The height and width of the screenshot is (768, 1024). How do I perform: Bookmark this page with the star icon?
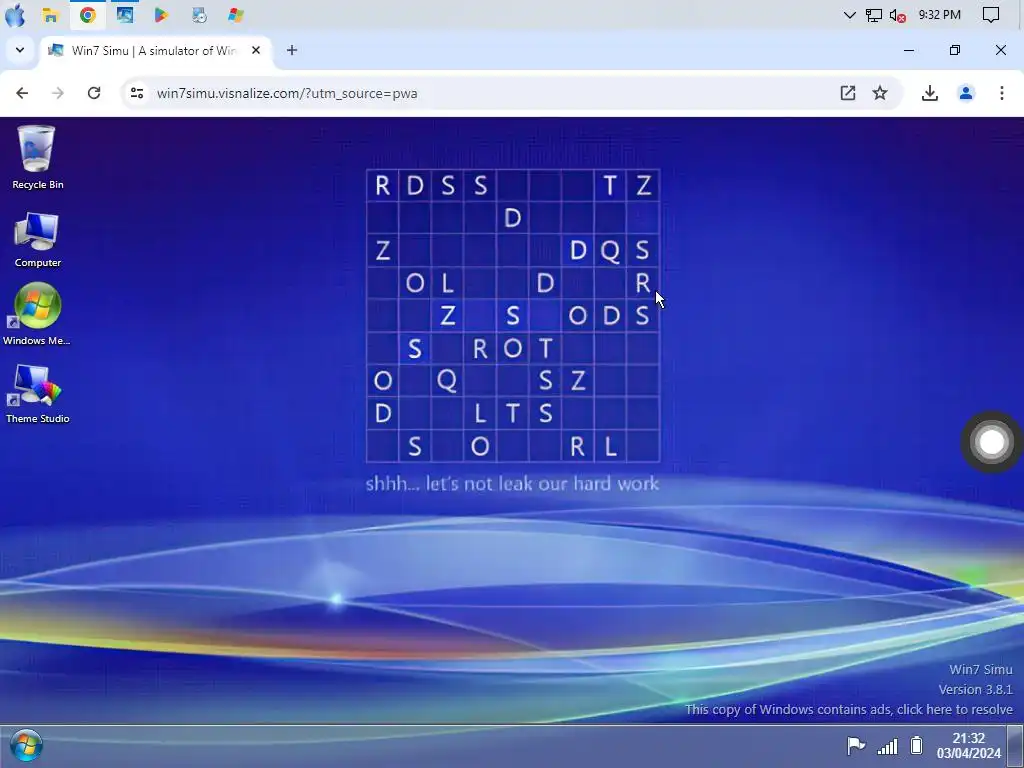click(880, 93)
